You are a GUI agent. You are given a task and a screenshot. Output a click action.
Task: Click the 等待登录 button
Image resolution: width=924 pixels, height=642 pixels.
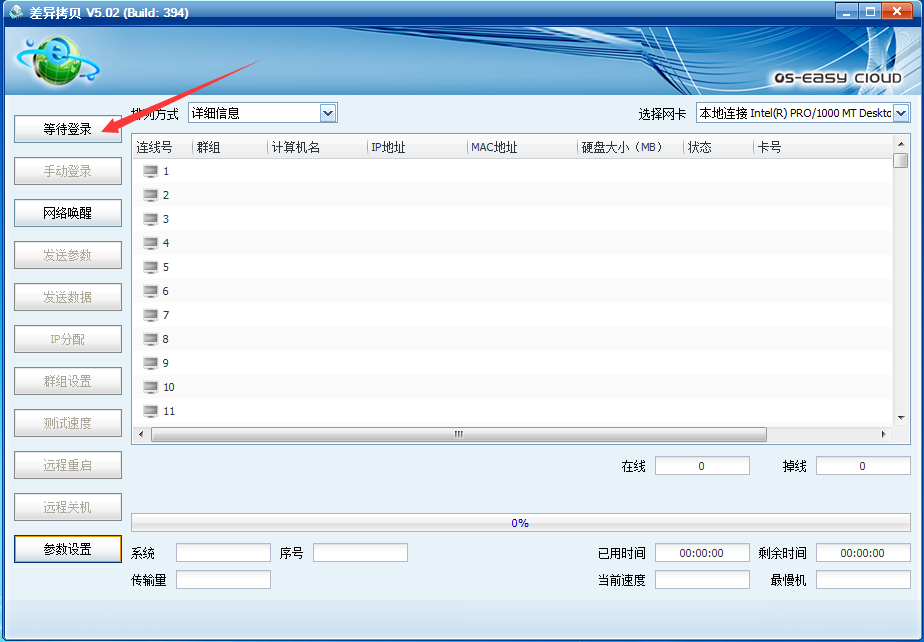pos(68,129)
